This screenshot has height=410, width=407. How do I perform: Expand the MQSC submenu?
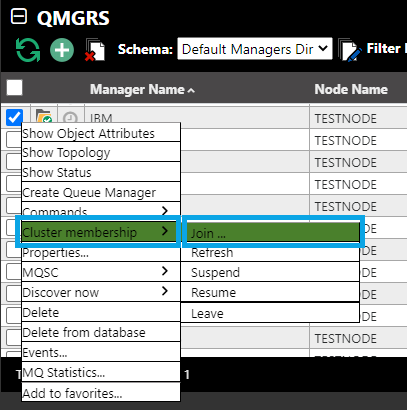(x=101, y=272)
